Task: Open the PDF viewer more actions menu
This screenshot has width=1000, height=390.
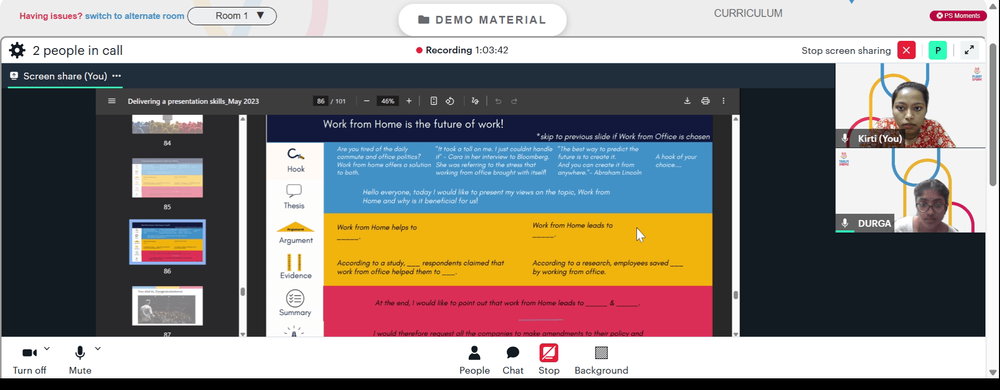Action: (723, 101)
